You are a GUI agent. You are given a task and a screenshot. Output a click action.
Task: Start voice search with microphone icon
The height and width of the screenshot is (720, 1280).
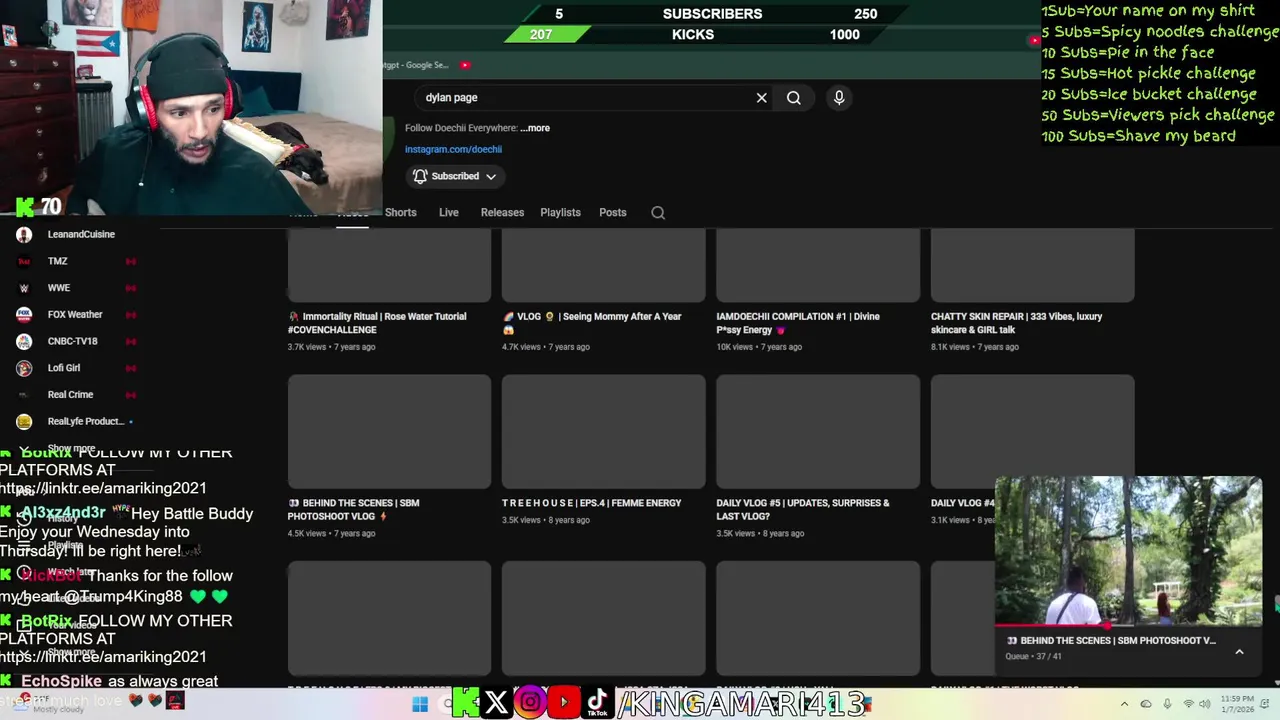pyautogui.click(x=839, y=97)
